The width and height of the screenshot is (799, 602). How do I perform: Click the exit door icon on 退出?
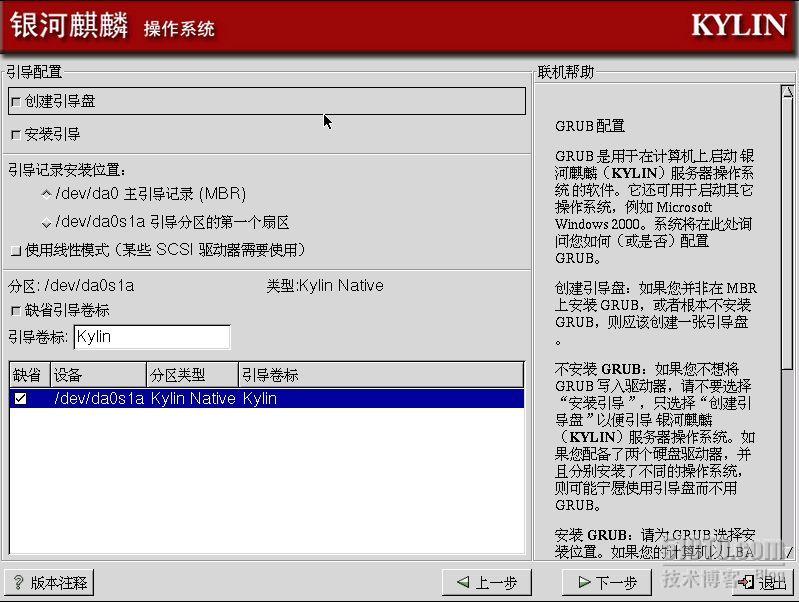tap(747, 582)
